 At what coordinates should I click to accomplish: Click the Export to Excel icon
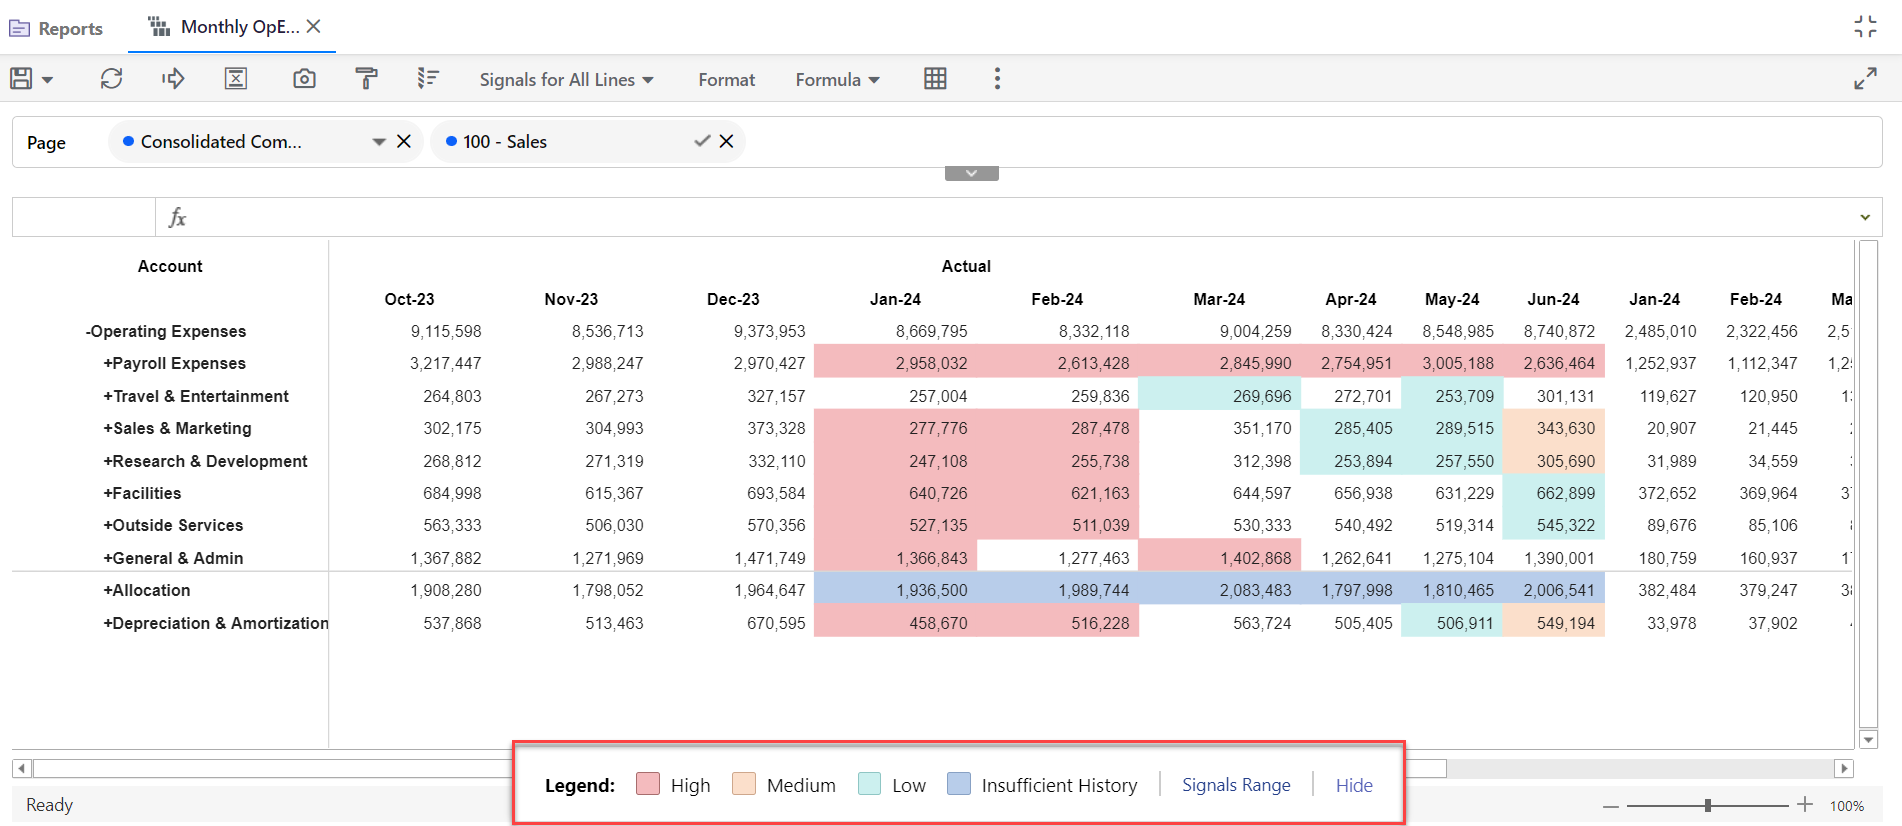(236, 79)
